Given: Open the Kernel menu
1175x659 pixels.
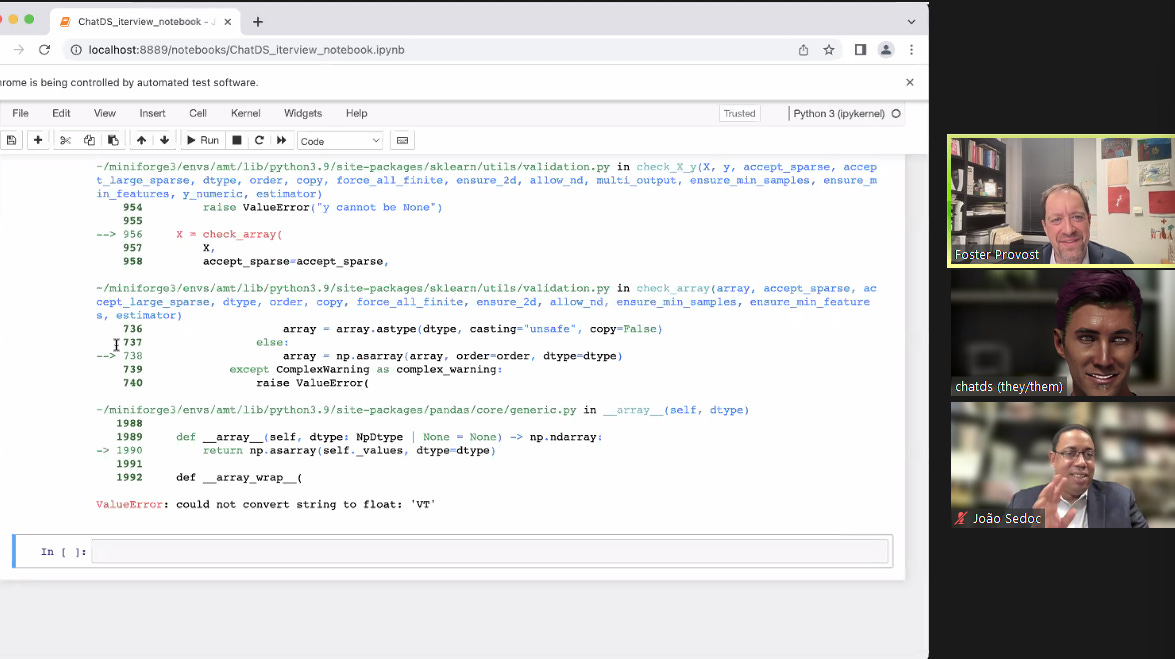Looking at the screenshot, I should pyautogui.click(x=245, y=114).
